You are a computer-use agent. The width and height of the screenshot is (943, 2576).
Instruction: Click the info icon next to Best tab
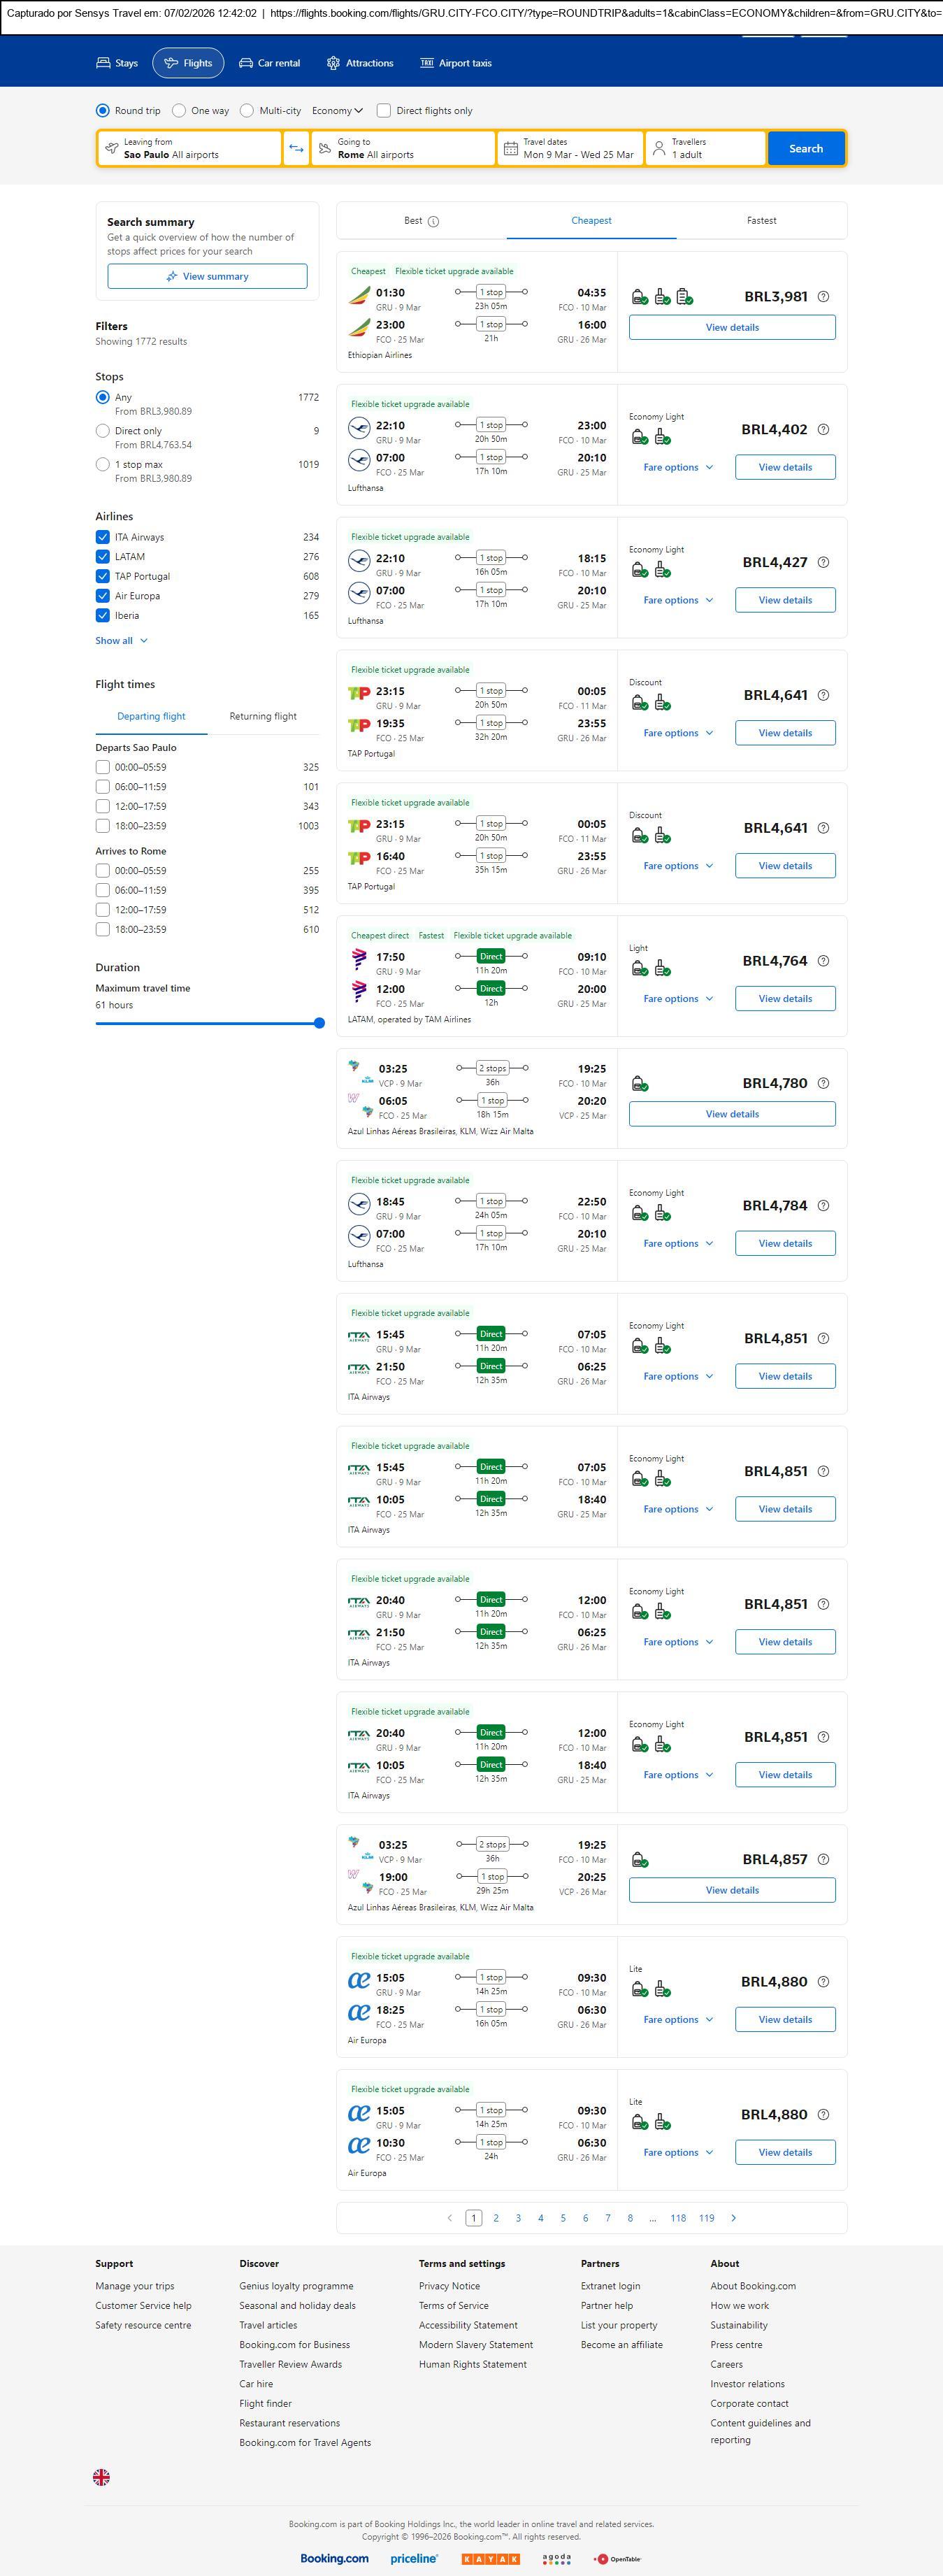[433, 222]
